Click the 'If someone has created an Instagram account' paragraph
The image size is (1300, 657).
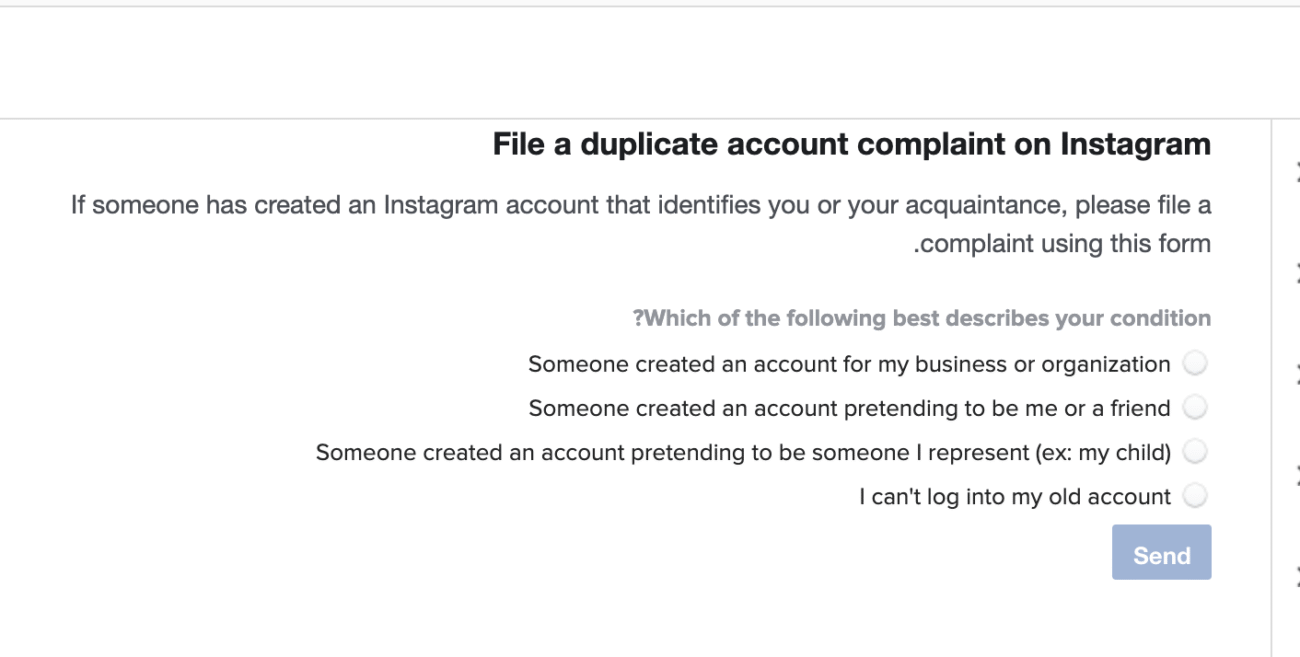click(x=640, y=207)
